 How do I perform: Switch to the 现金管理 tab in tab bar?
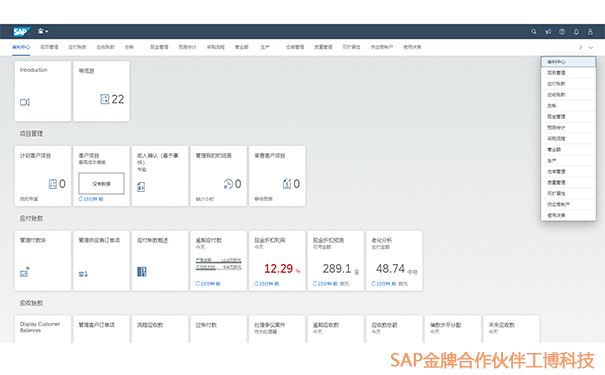tap(159, 47)
